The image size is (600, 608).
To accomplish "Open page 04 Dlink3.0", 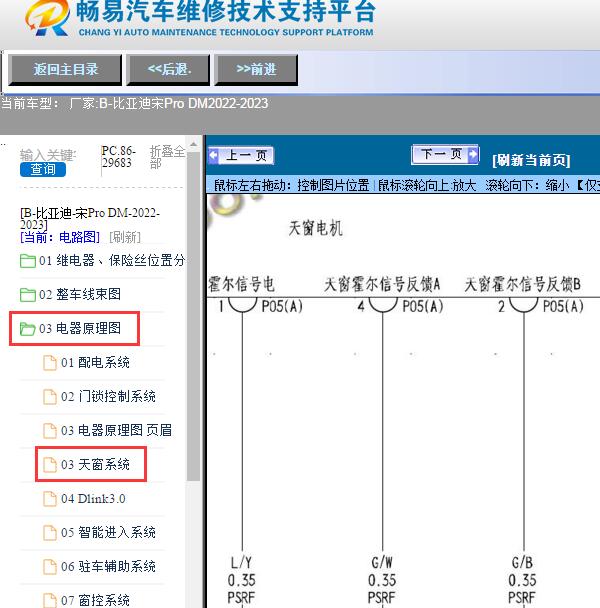I will point(84,499).
